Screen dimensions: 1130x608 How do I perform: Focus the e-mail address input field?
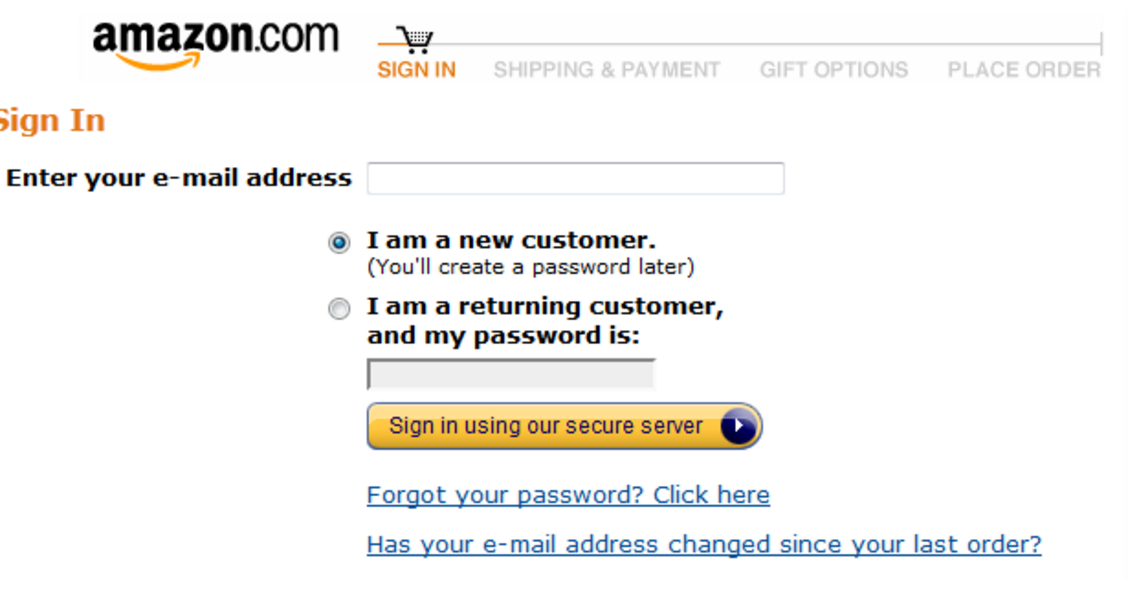575,179
